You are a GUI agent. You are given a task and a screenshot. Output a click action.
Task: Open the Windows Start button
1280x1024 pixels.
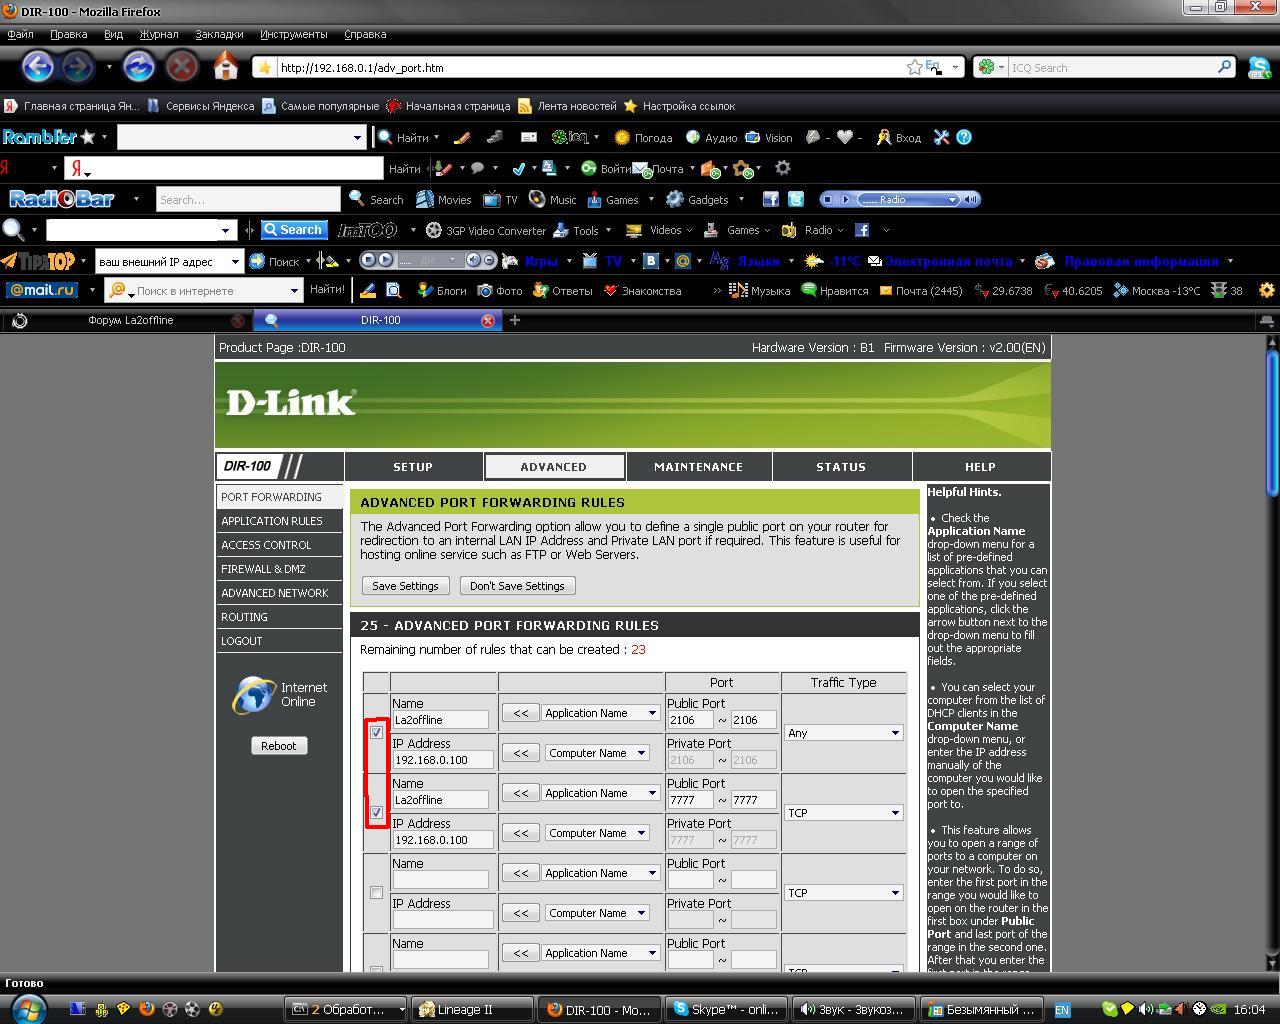27,1008
